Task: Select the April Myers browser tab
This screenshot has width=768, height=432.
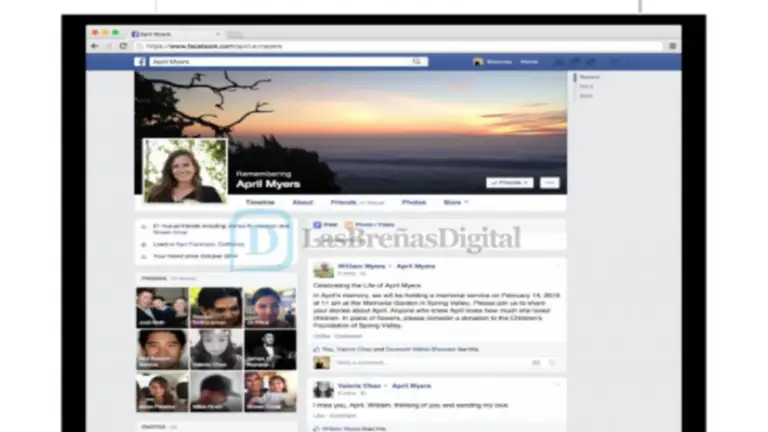Action: click(x=175, y=34)
